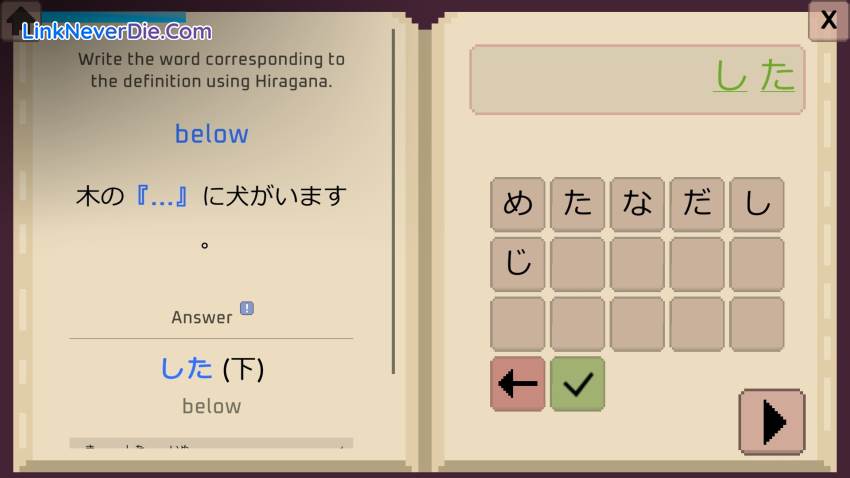The image size is (850, 478).
Task: Pick the な hiragana tile
Action: (637, 204)
